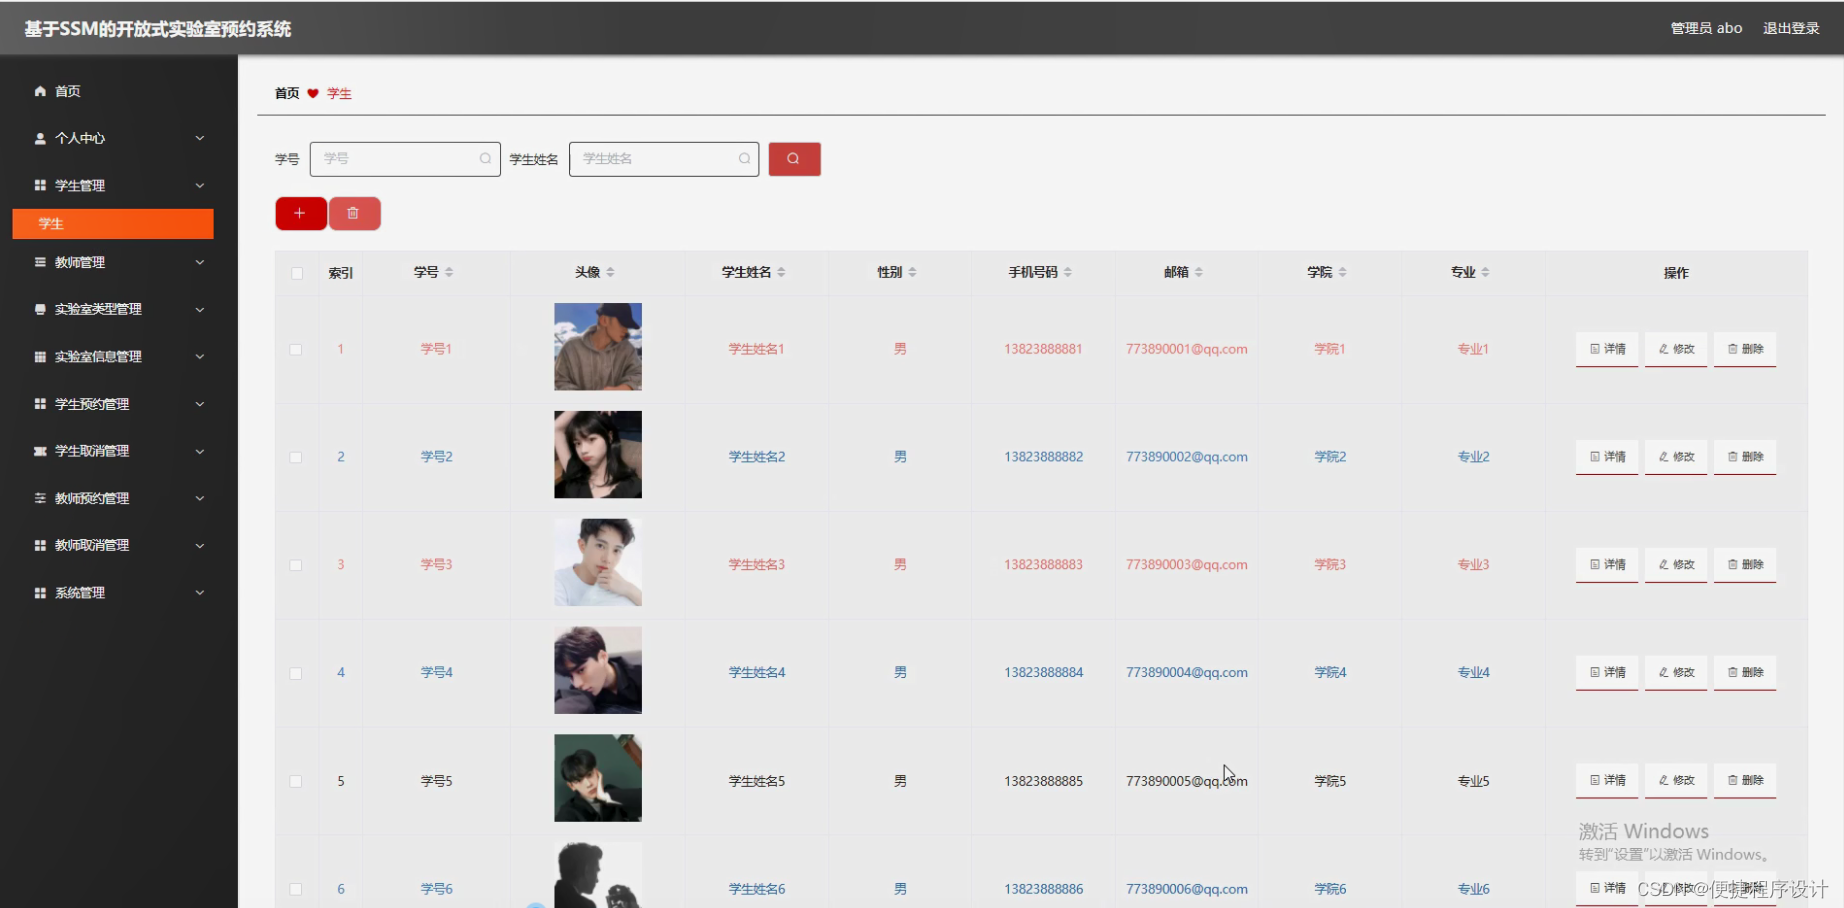Click the red search button icon
The width and height of the screenshot is (1844, 908).
coord(794,159)
